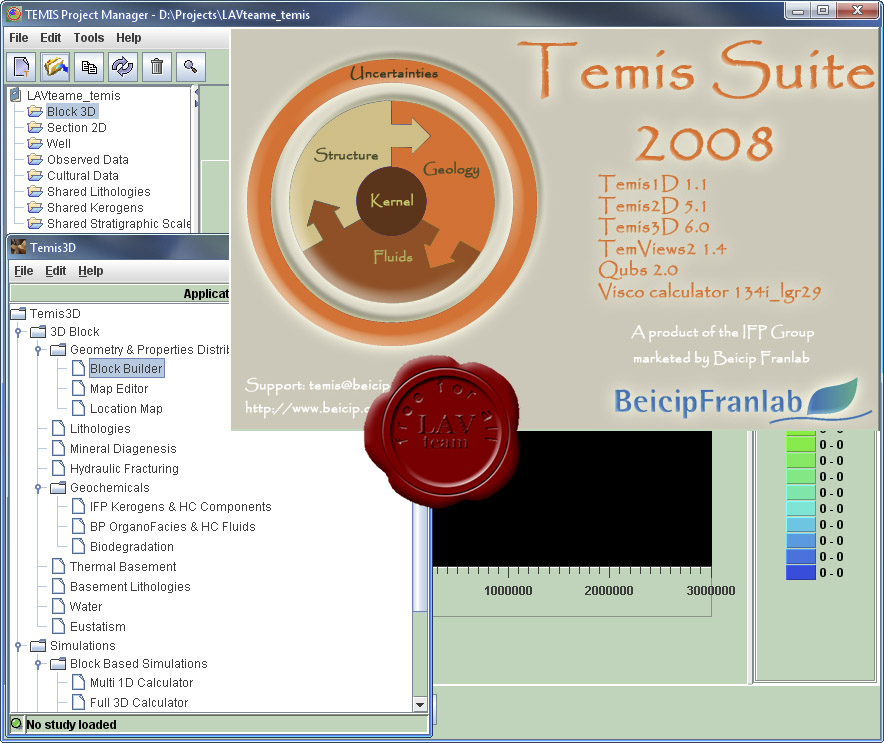Screen dimensions: 884x743
Task: Collapse the Geometry & Properties Distribution node
Action: 38,350
